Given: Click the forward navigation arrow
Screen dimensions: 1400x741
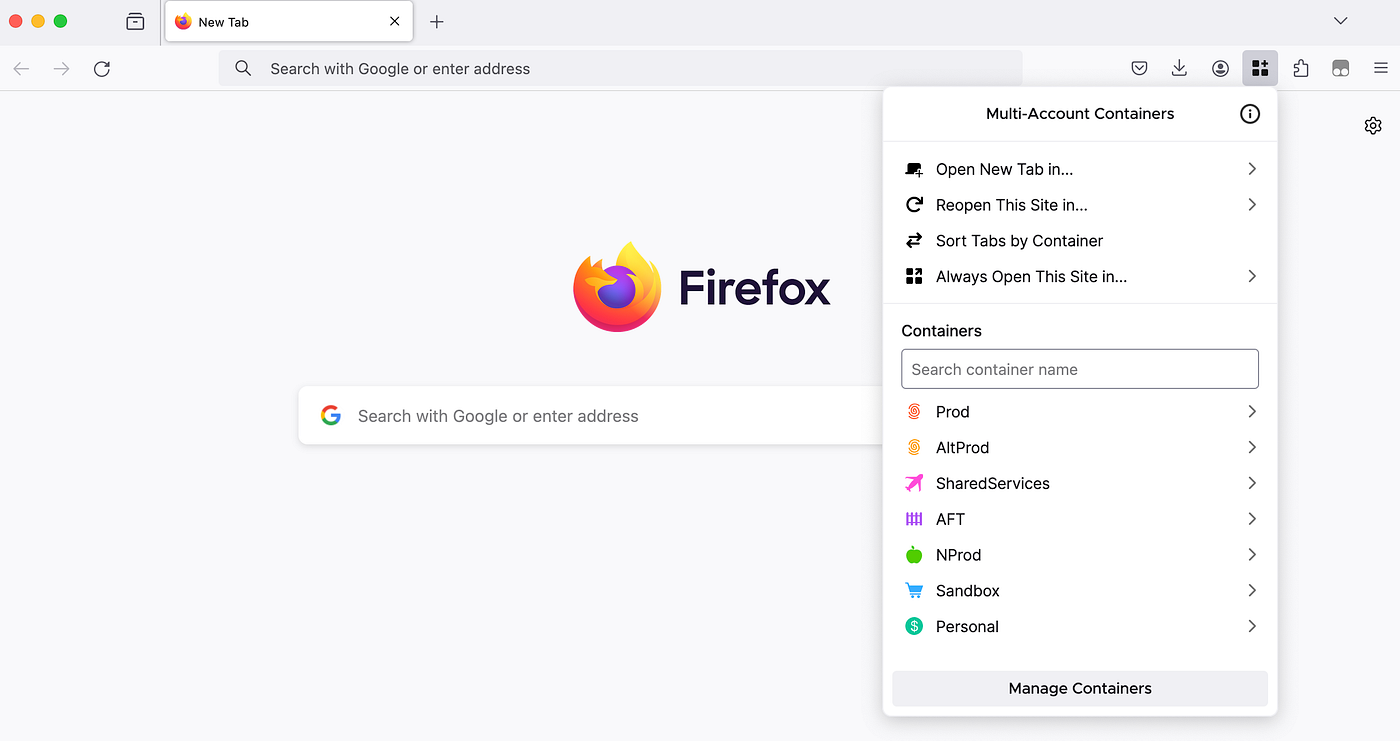Looking at the screenshot, I should (61, 68).
